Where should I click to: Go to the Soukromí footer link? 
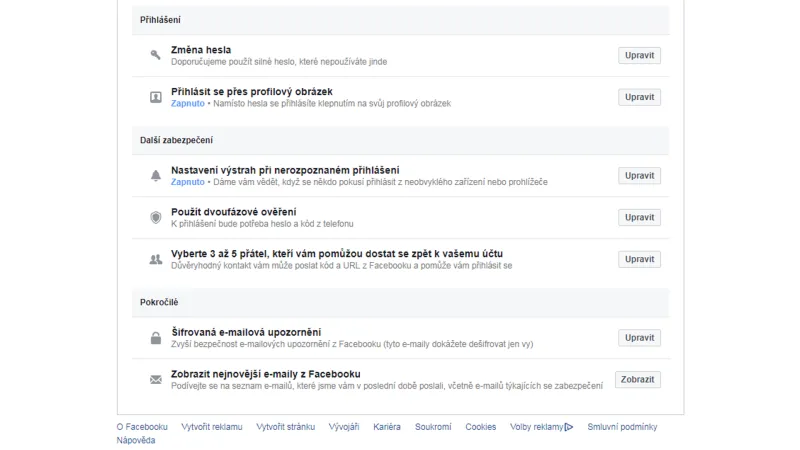click(433, 427)
